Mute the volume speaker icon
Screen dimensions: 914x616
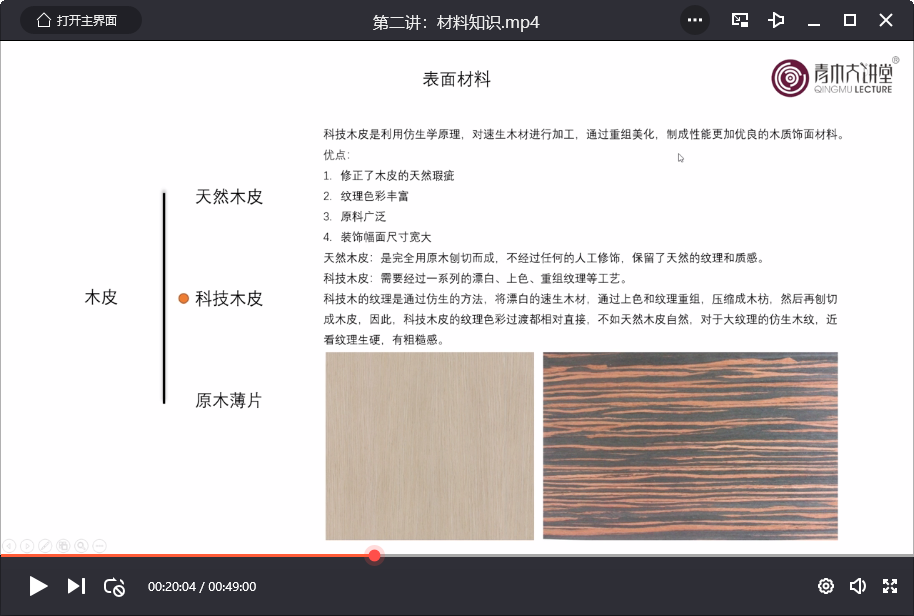tap(857, 586)
